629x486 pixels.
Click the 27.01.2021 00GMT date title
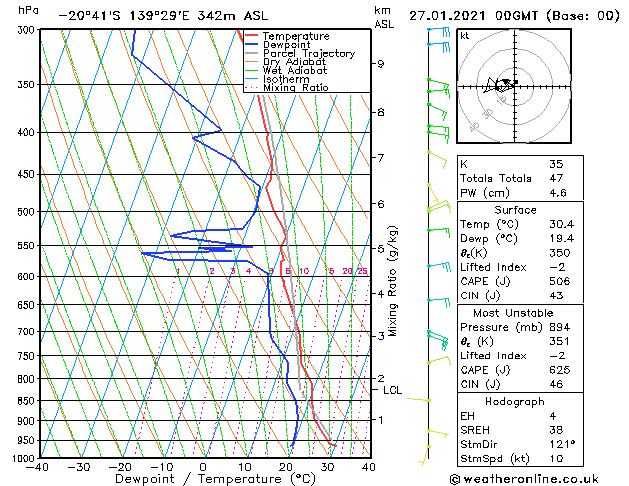[x=473, y=16]
